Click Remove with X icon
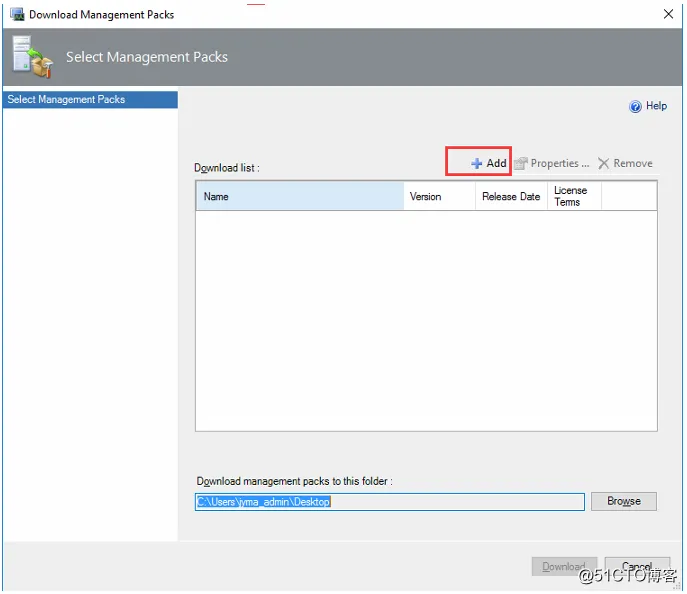This screenshot has width=687, height=594. coord(625,163)
